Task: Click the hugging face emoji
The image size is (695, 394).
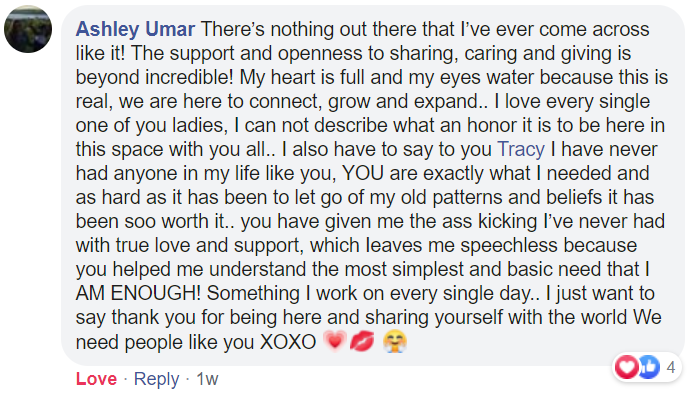Action: [394, 341]
